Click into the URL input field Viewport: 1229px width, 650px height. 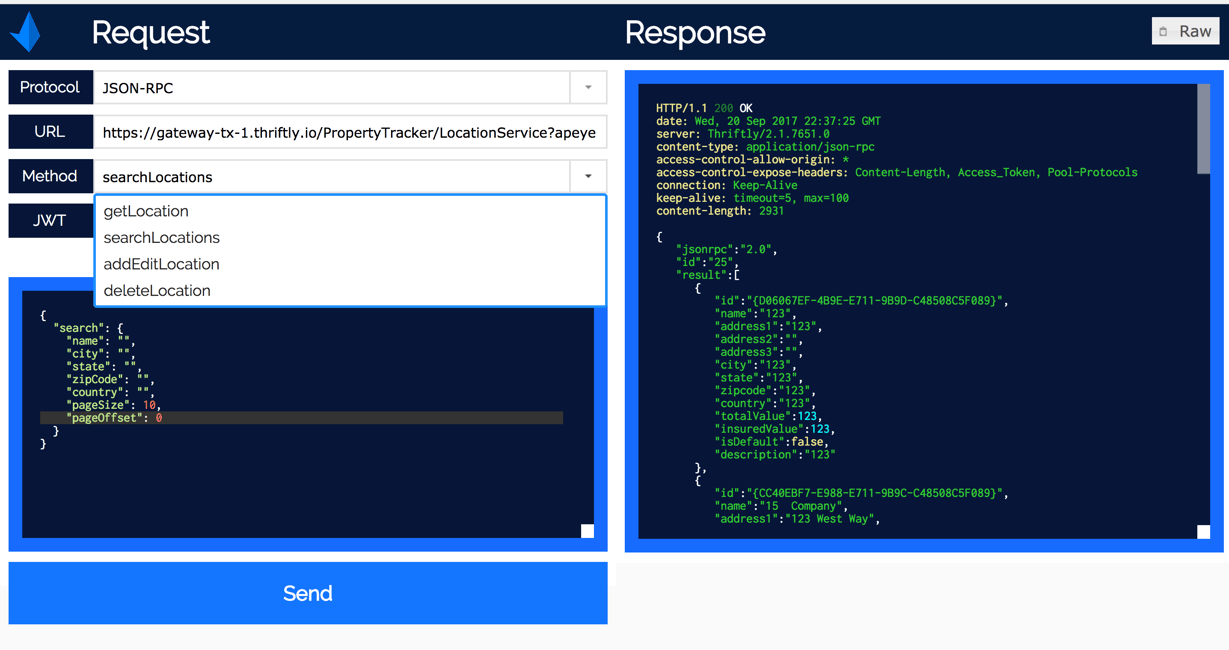pos(349,132)
